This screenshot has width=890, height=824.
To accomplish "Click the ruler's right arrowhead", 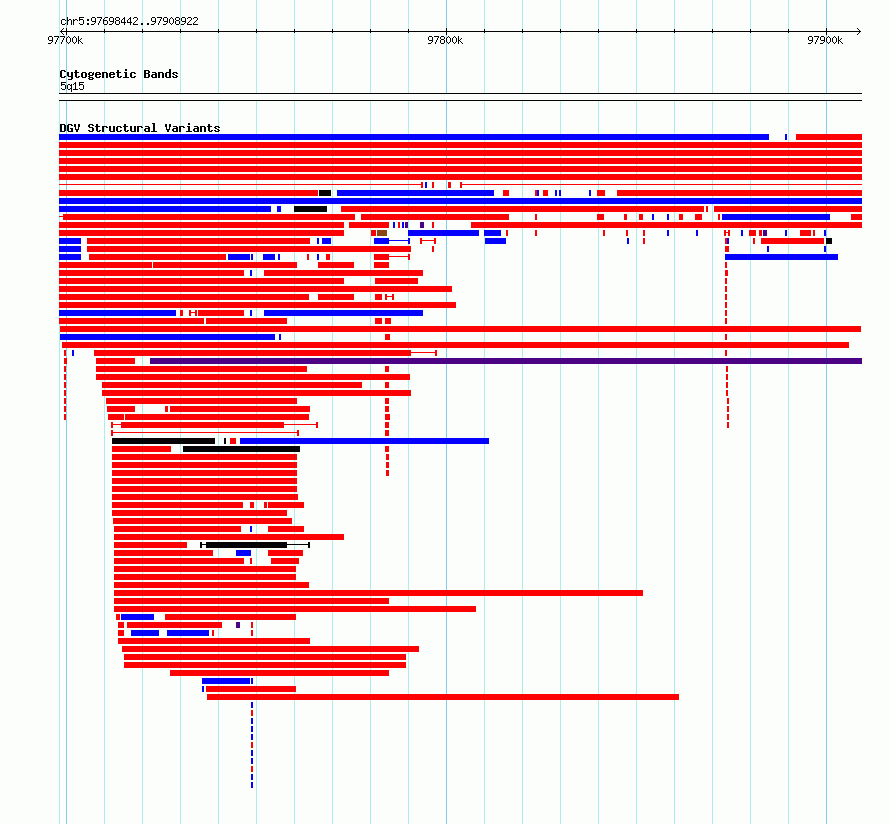I will [859, 31].
